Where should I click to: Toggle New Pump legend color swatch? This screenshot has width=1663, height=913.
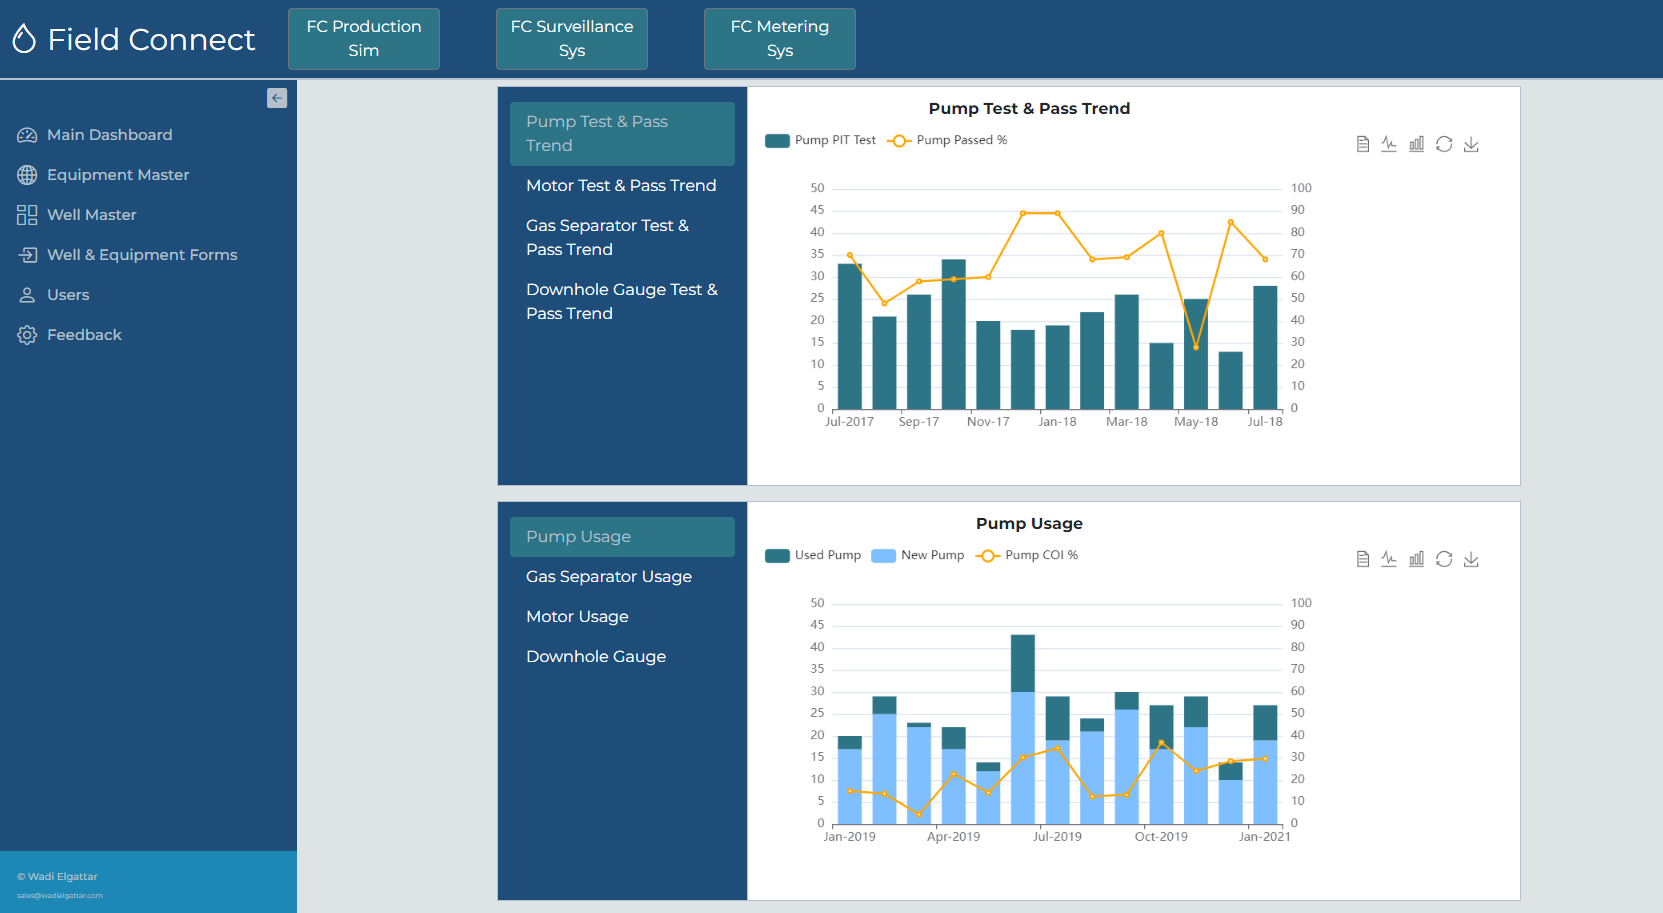coord(883,556)
